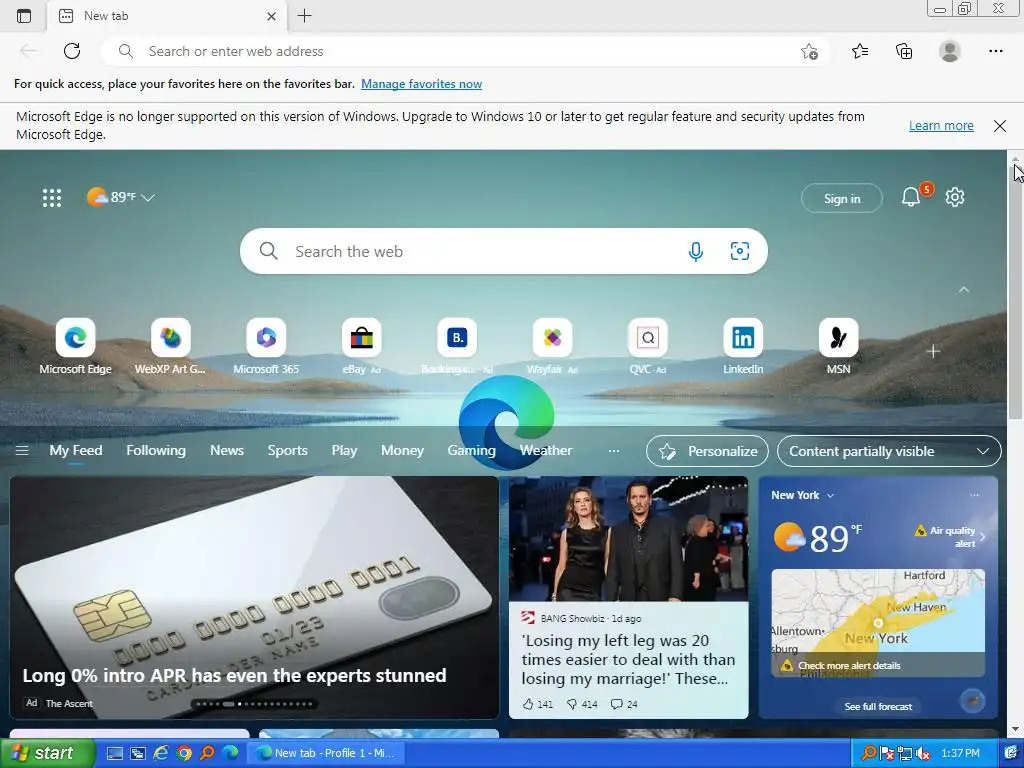The height and width of the screenshot is (768, 1024).
Task: Click the Personalize button
Action: click(x=707, y=451)
